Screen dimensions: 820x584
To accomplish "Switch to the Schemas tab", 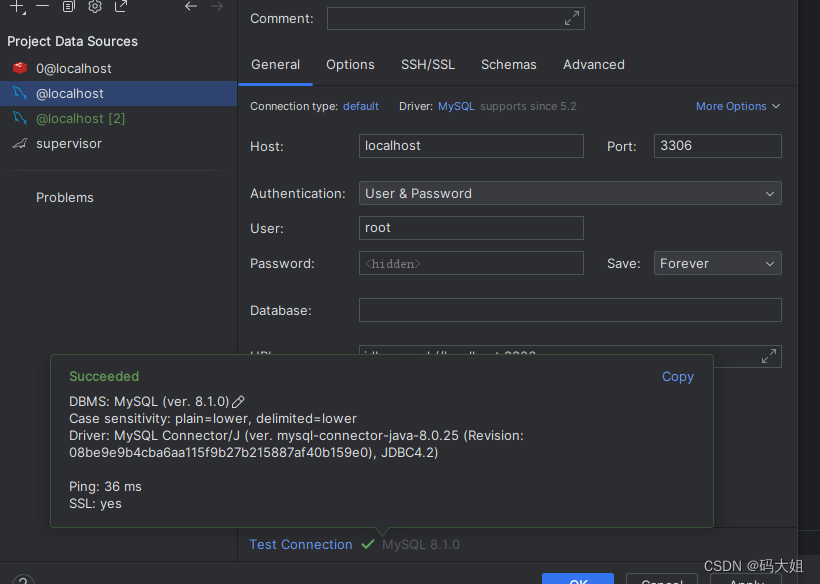I will [x=508, y=64].
